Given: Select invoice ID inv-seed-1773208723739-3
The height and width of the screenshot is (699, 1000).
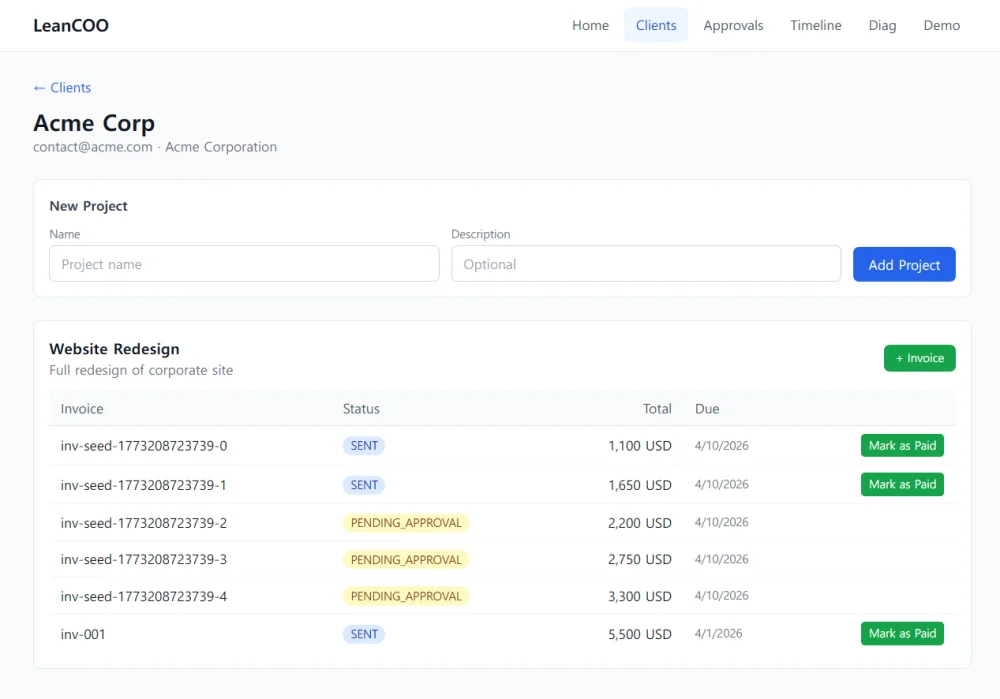Looking at the screenshot, I should [x=143, y=559].
